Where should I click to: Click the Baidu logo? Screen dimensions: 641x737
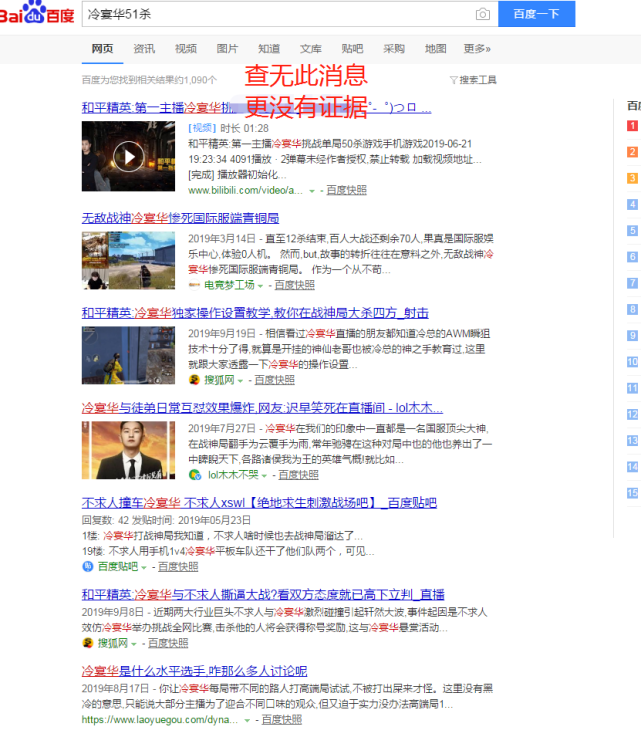point(37,13)
